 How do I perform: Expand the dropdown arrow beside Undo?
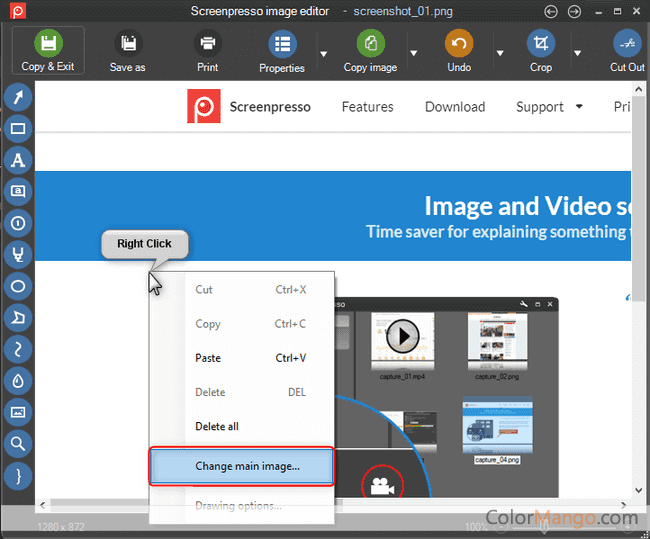pyautogui.click(x=499, y=53)
